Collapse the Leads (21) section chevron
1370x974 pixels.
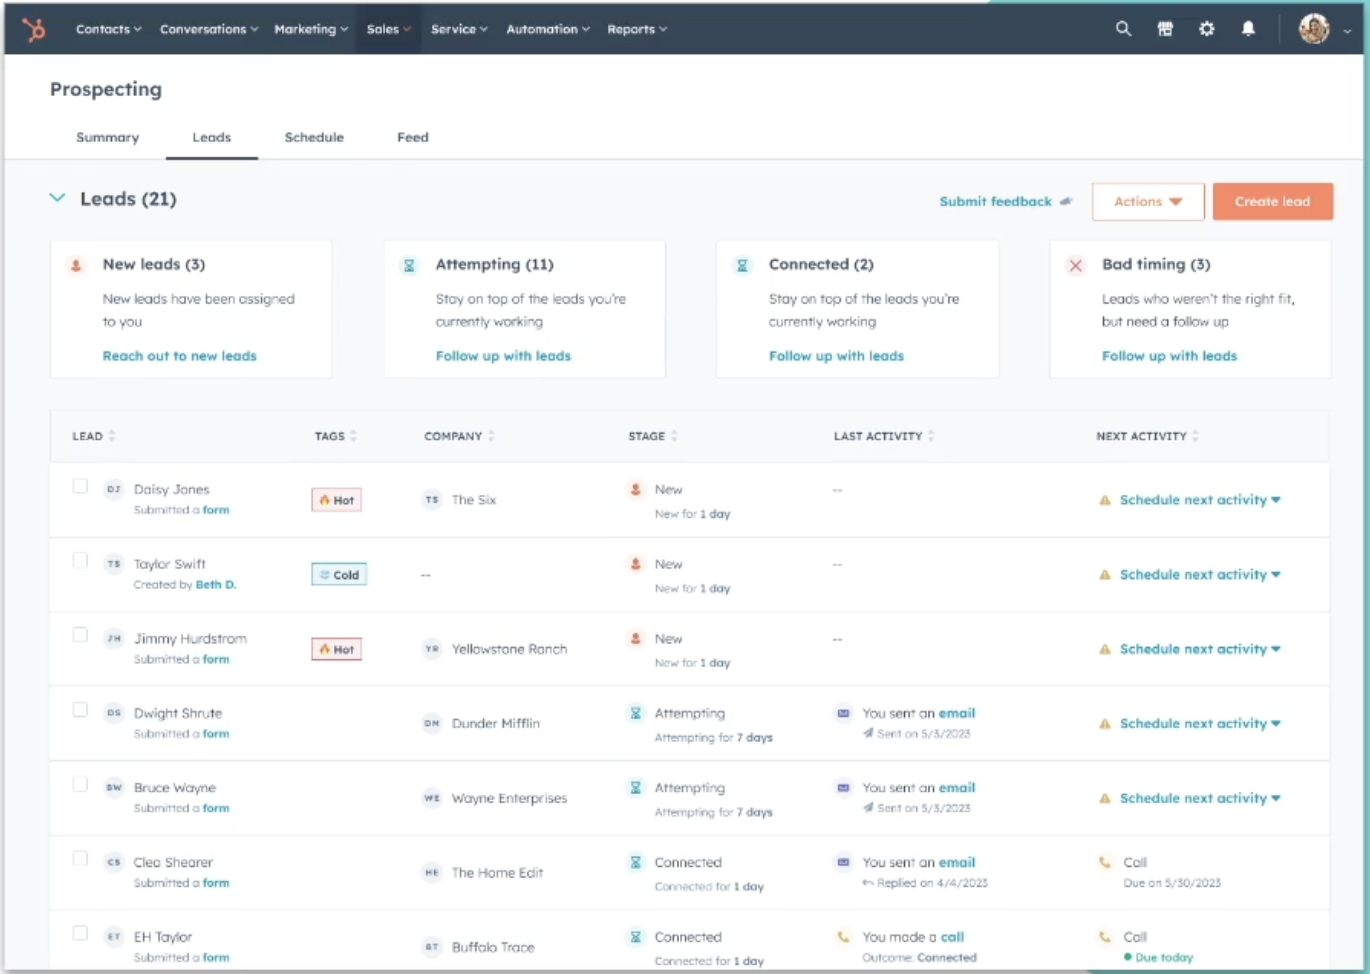click(58, 198)
